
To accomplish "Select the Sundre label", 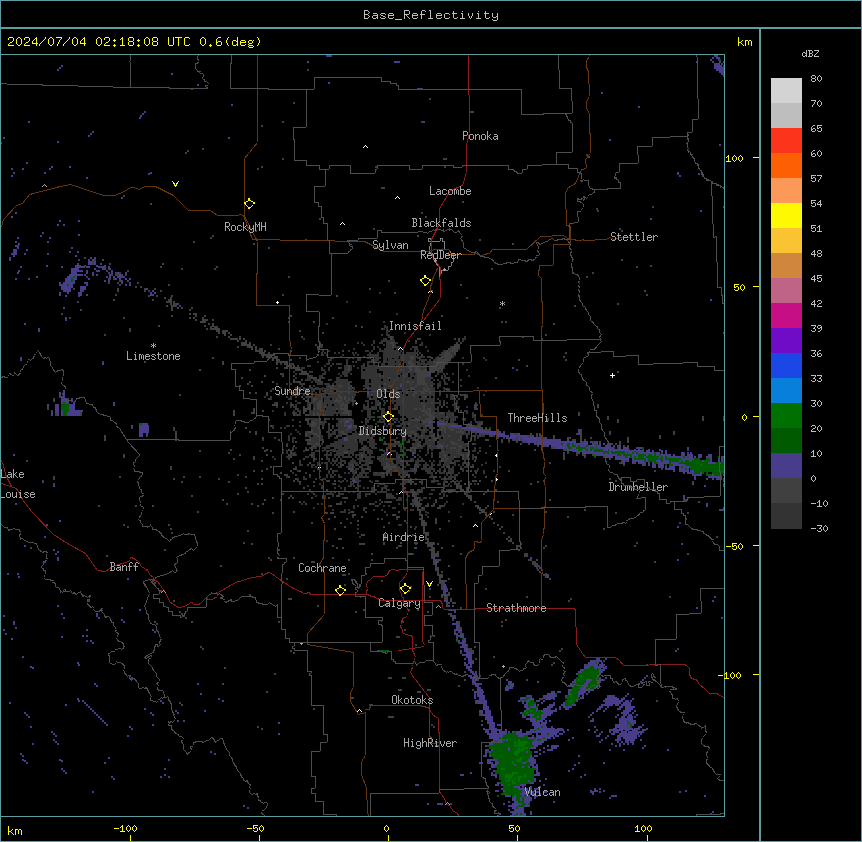I will (x=292, y=391).
